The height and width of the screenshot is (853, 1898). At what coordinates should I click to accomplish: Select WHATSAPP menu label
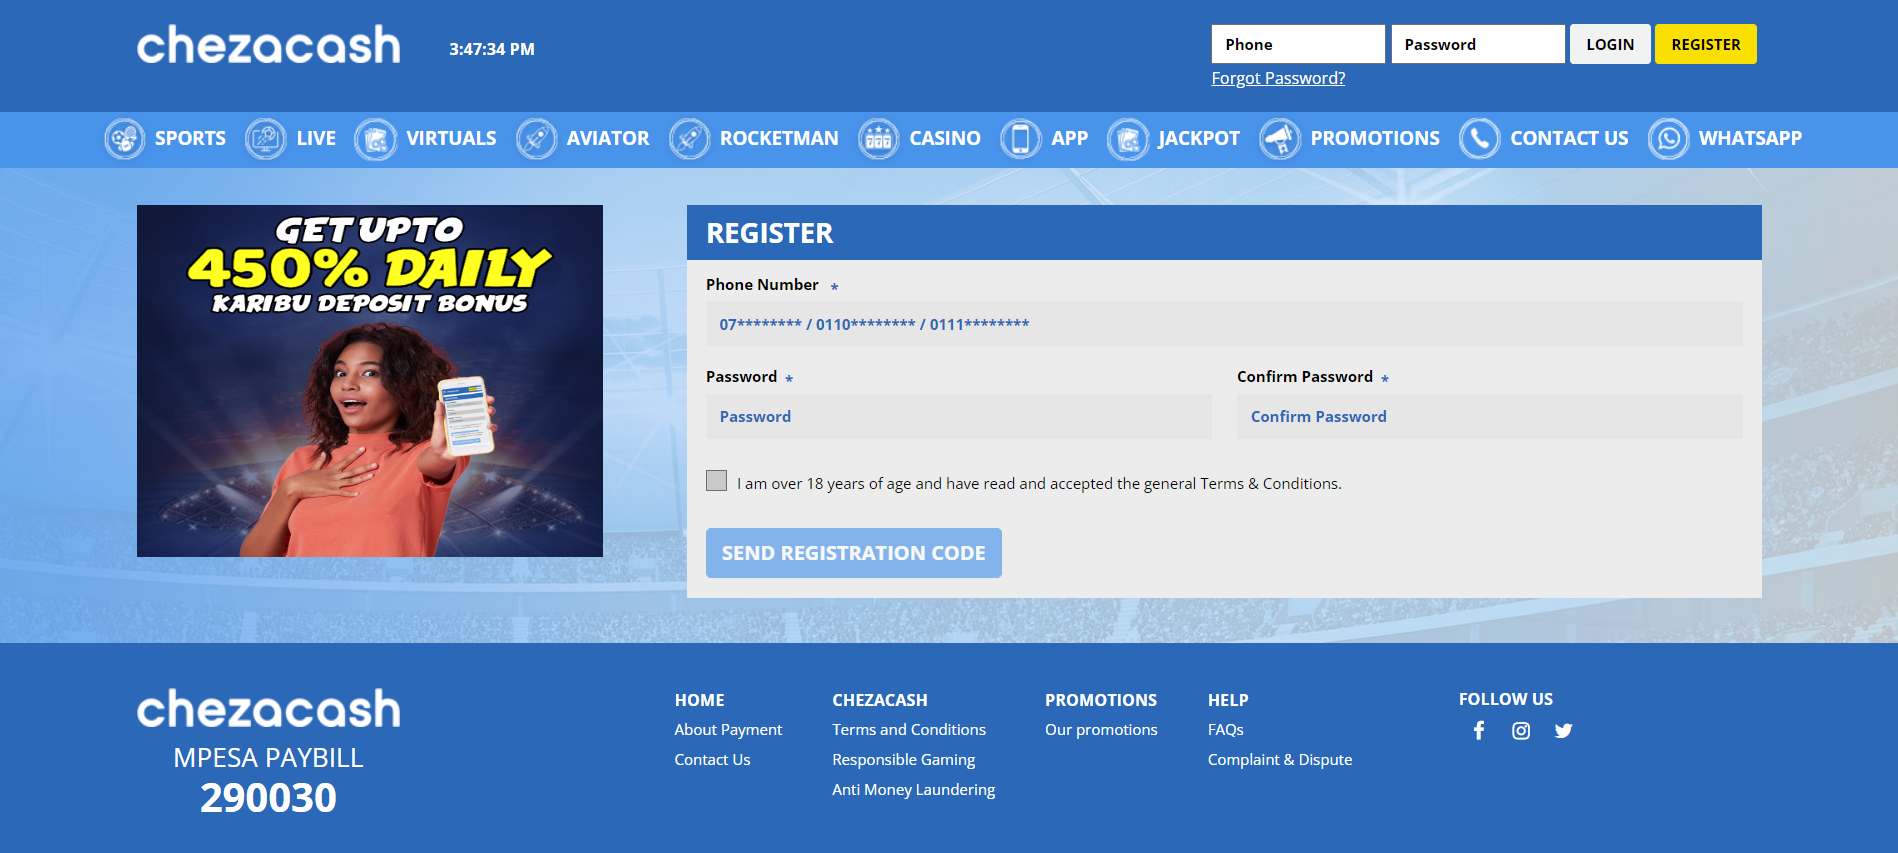1750,138
